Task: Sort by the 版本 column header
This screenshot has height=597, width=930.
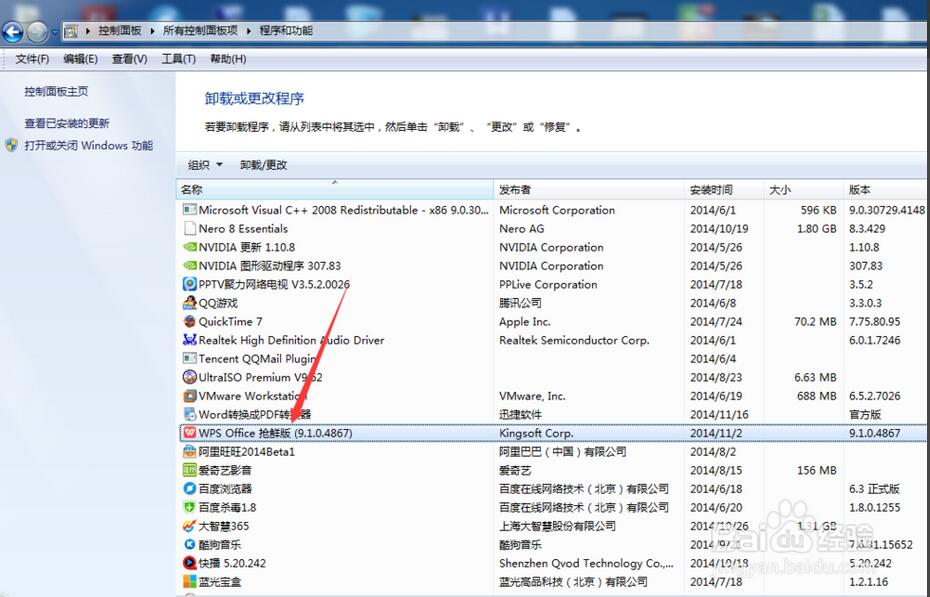Action: pos(885,190)
